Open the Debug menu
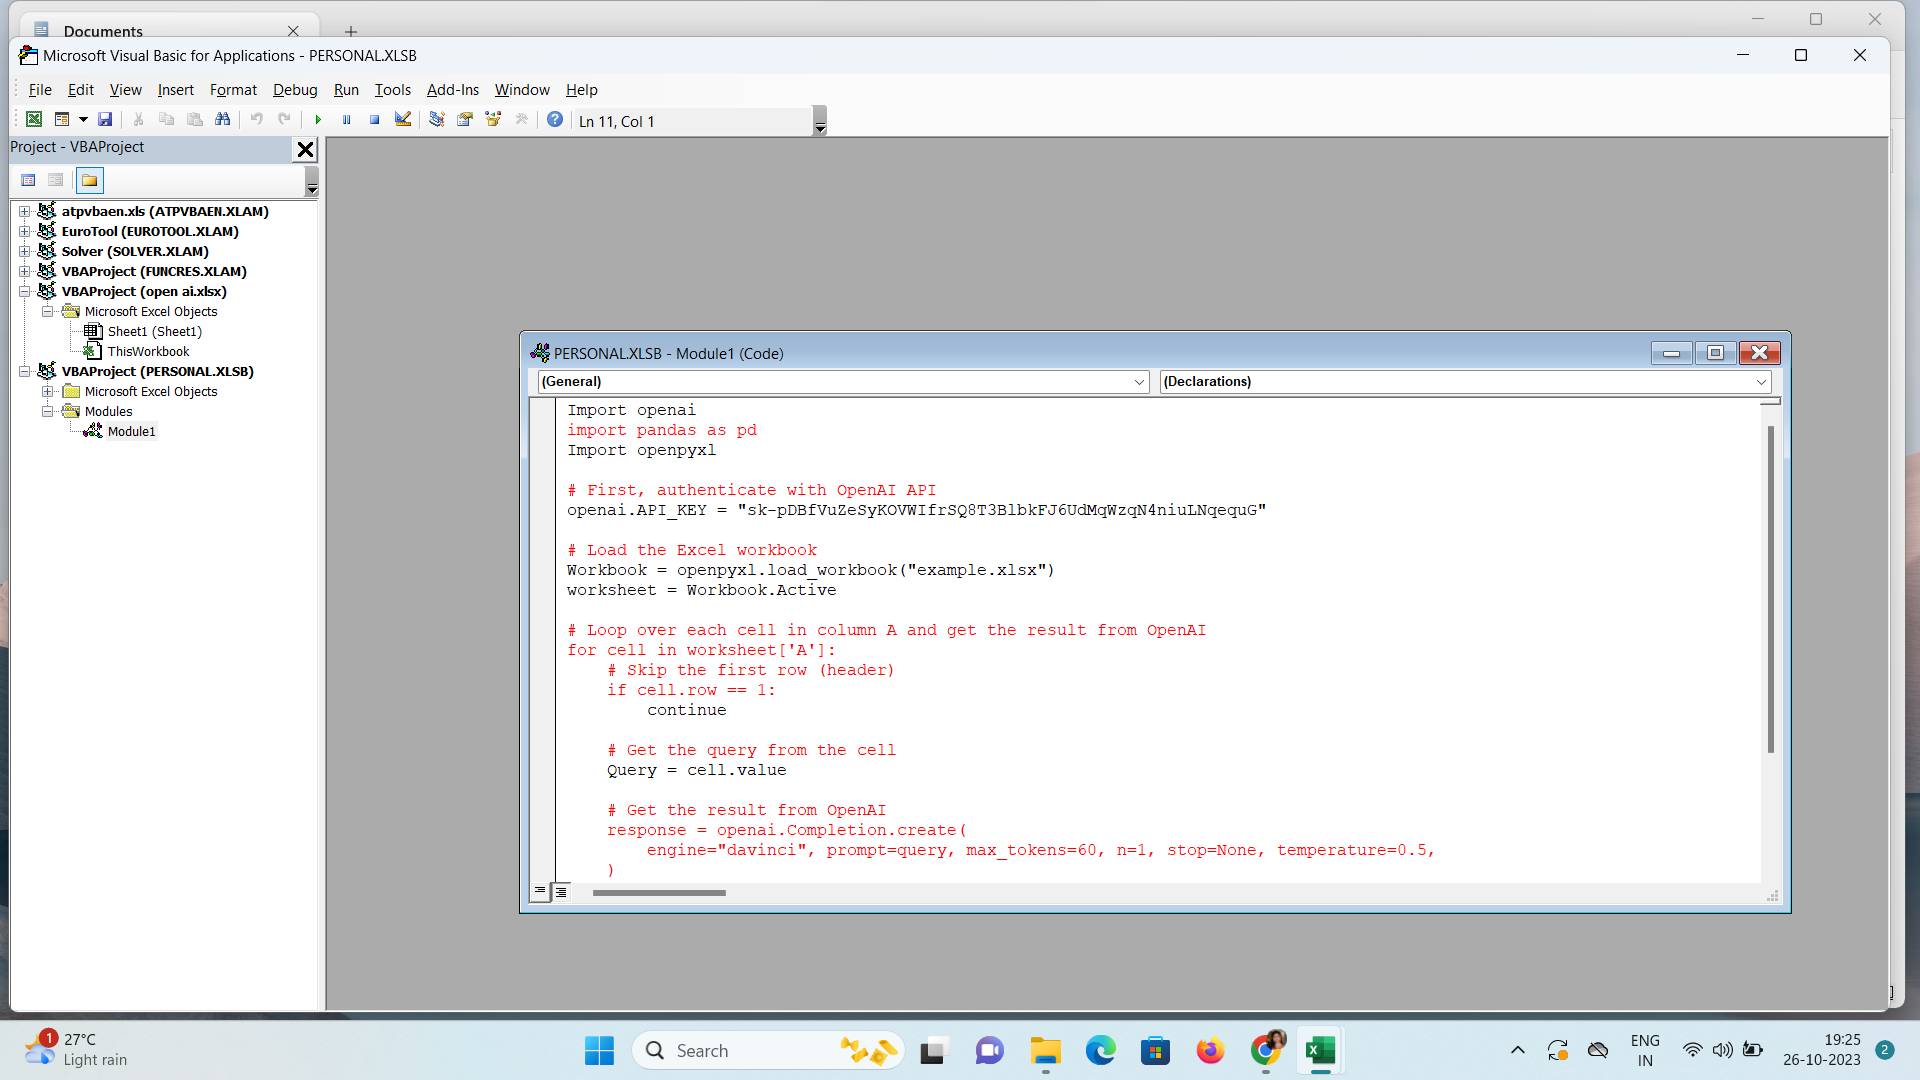 (295, 90)
